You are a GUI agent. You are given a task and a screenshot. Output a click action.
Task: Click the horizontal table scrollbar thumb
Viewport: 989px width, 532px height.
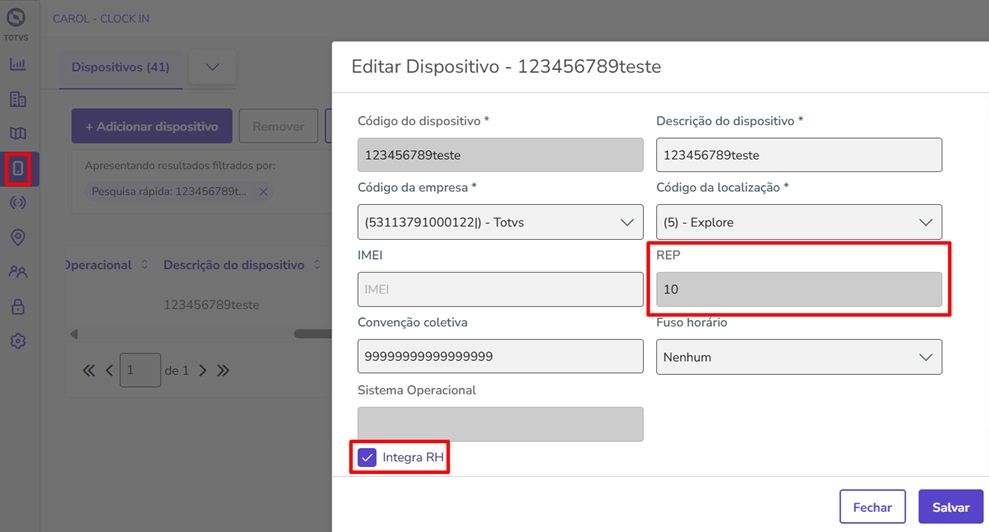coord(313,334)
